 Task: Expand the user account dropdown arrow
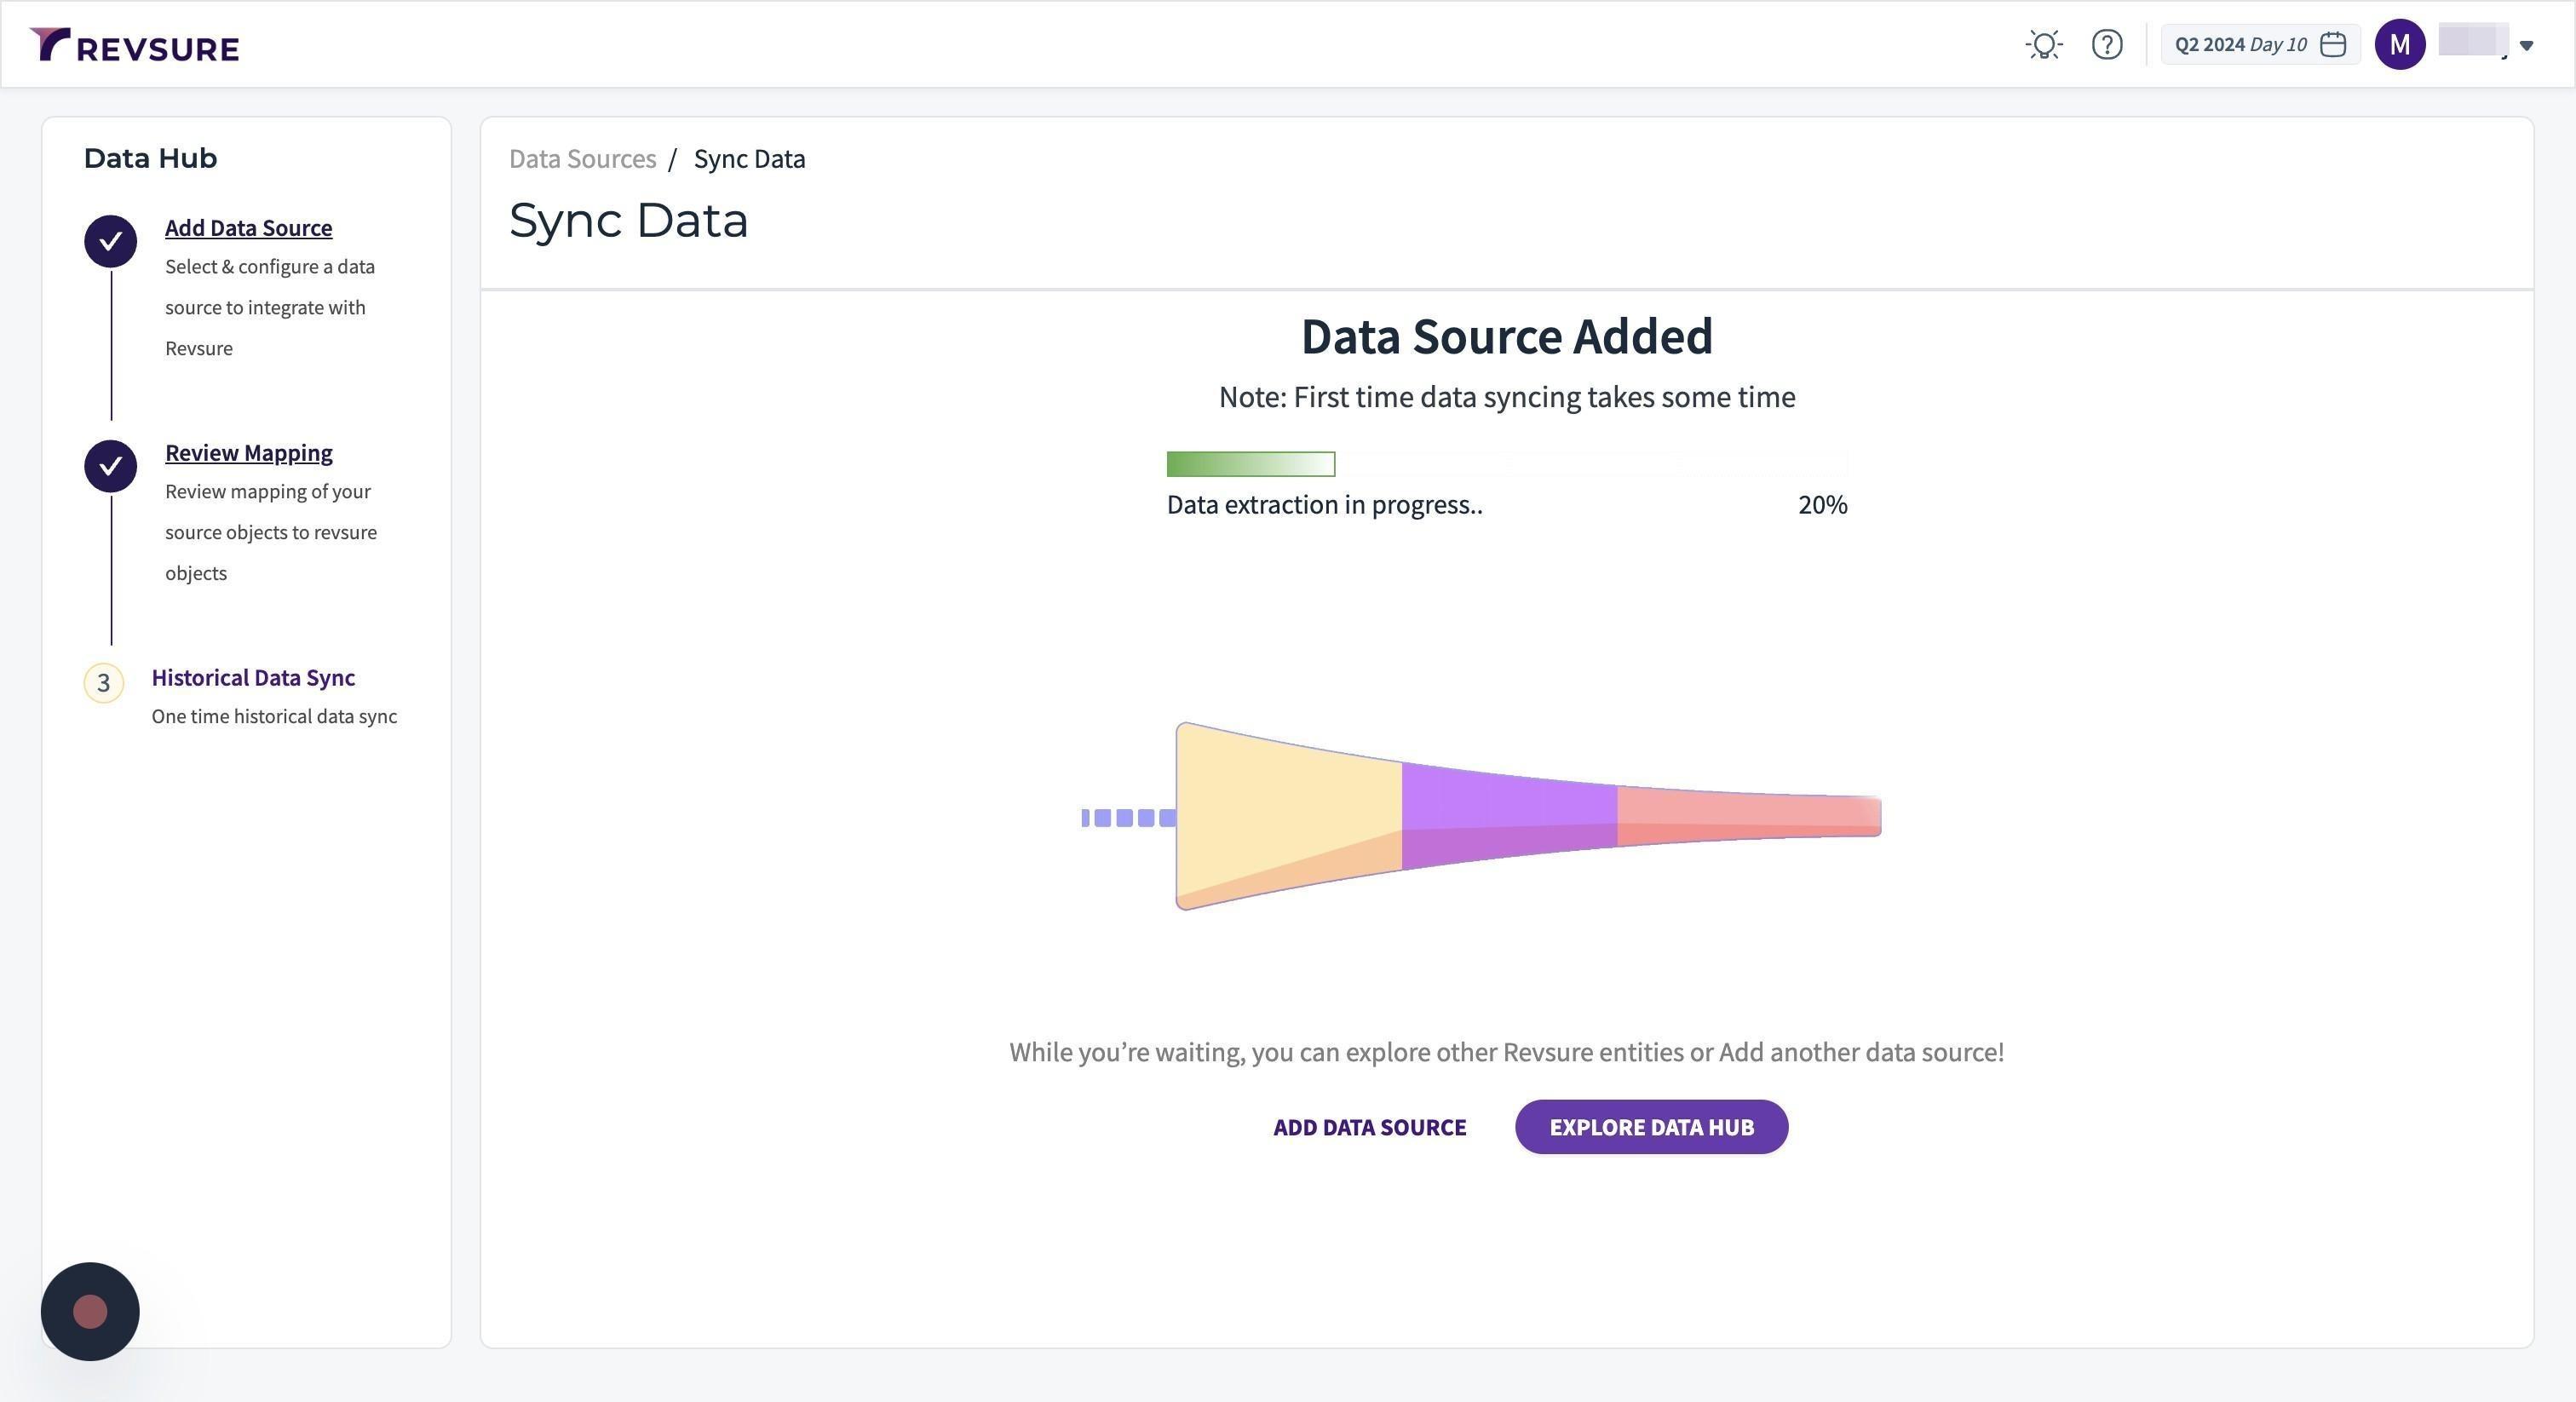(x=2526, y=46)
